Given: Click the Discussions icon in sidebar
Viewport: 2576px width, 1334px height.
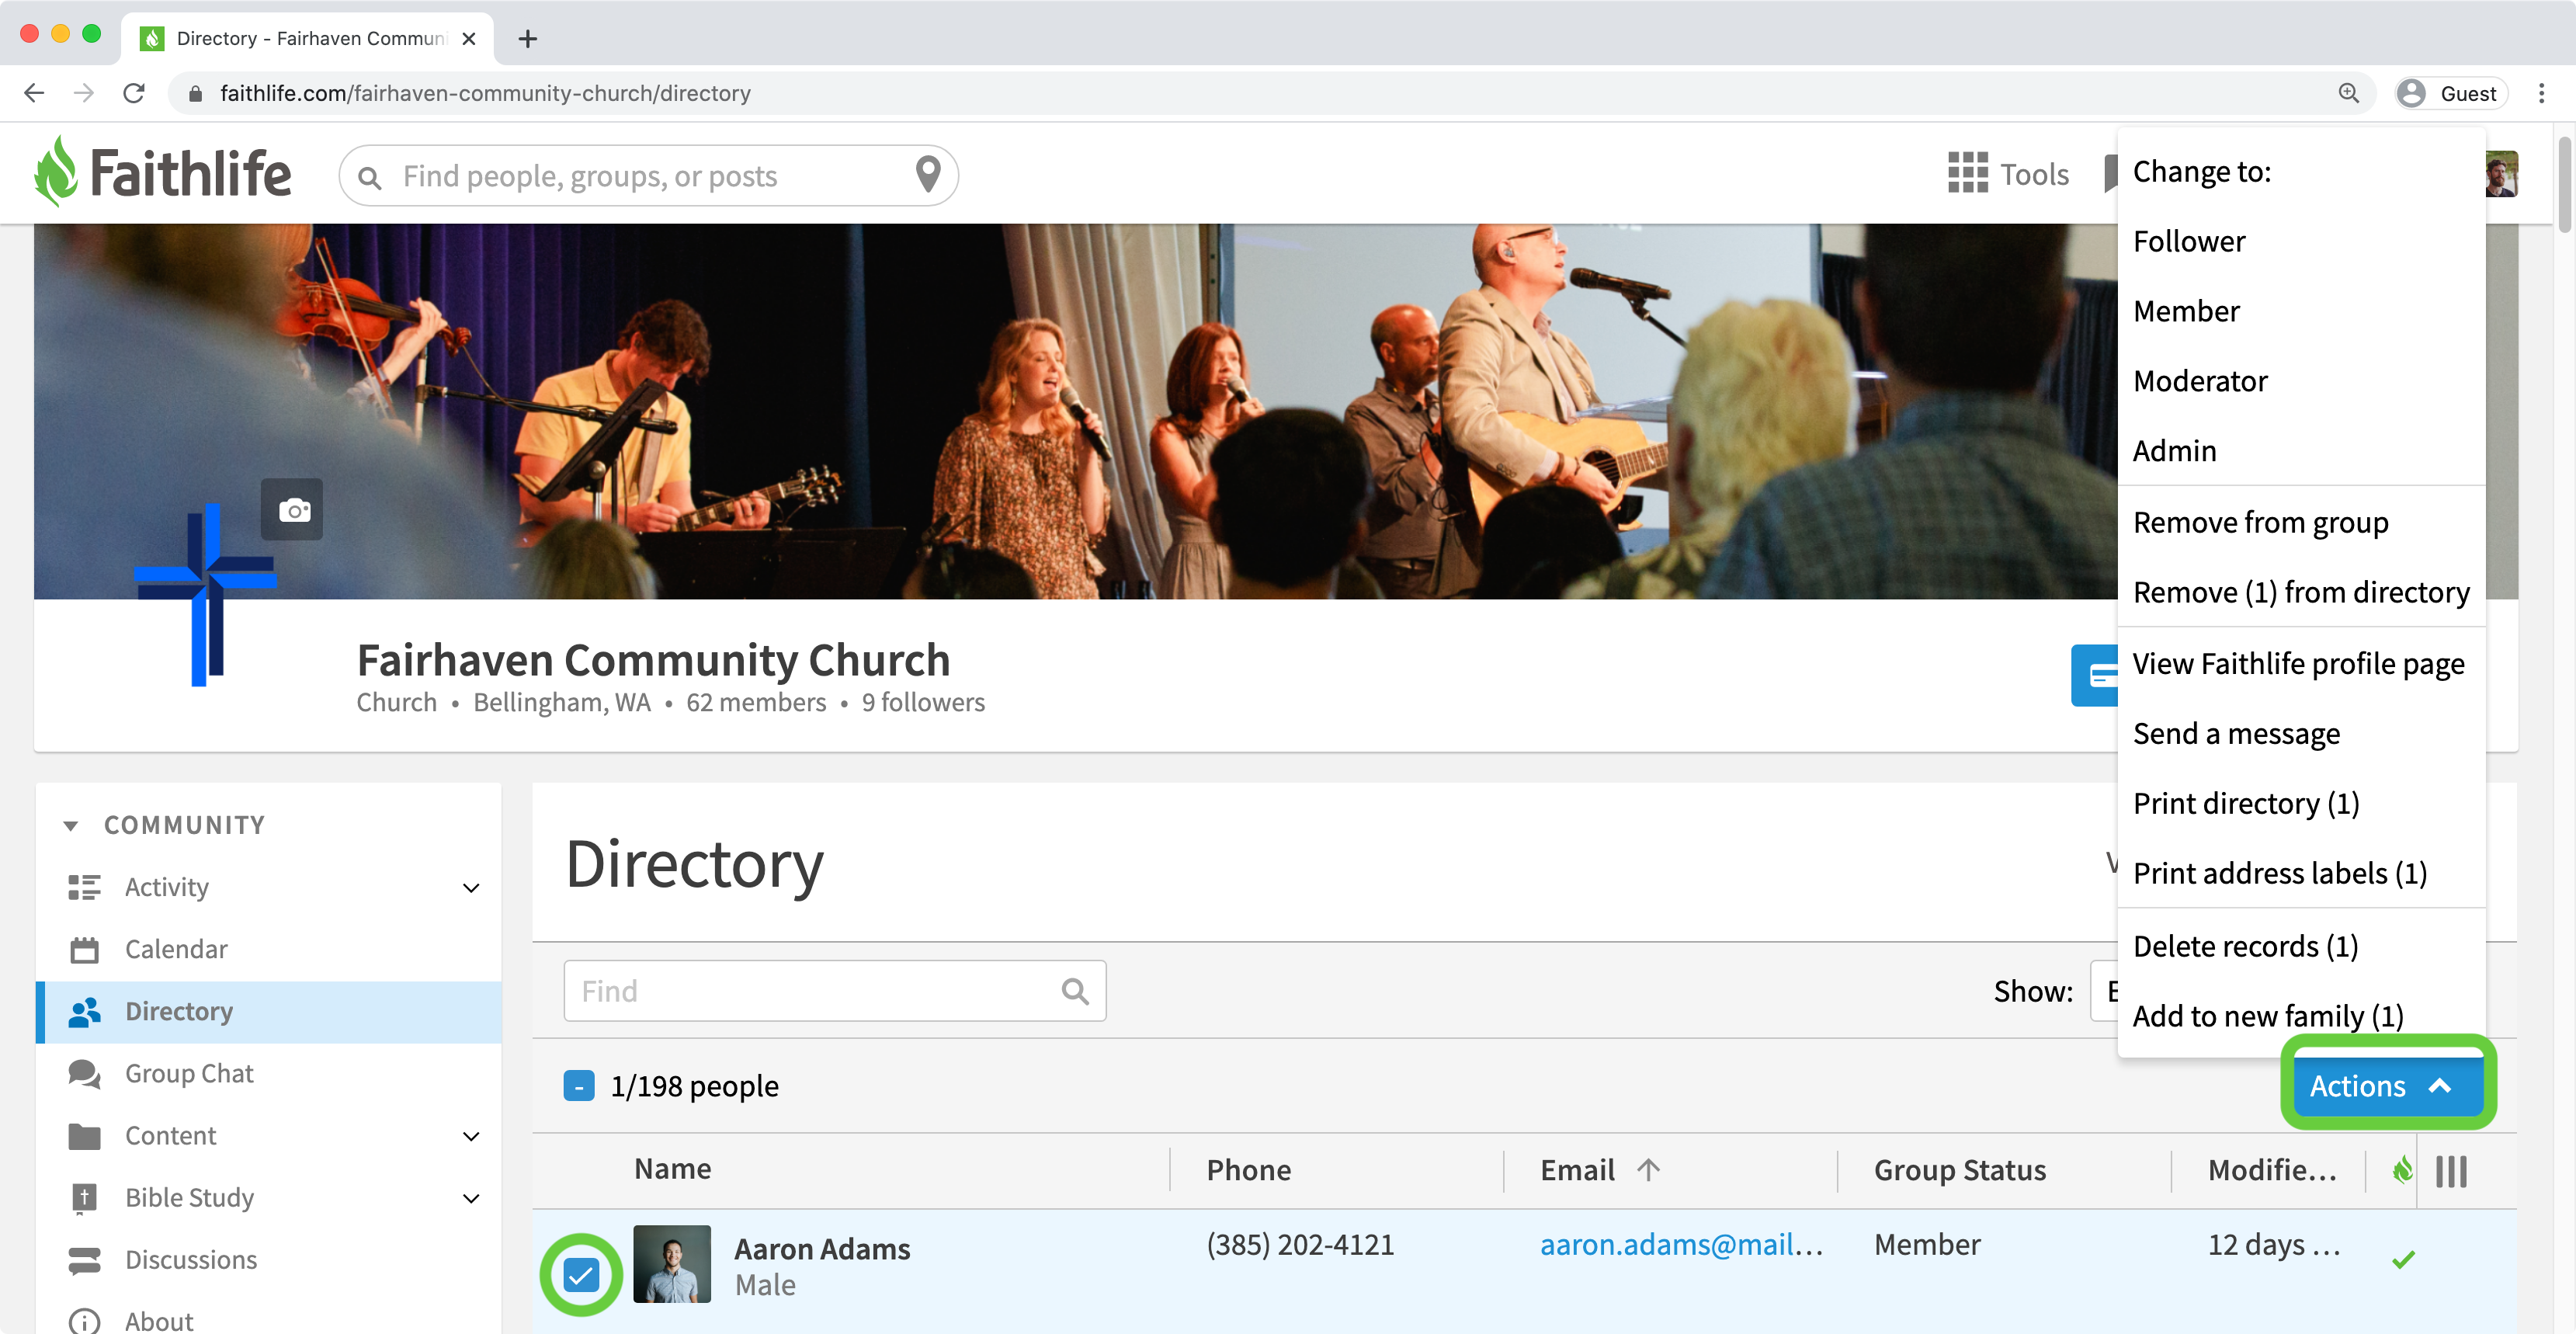Looking at the screenshot, I should [x=85, y=1260].
